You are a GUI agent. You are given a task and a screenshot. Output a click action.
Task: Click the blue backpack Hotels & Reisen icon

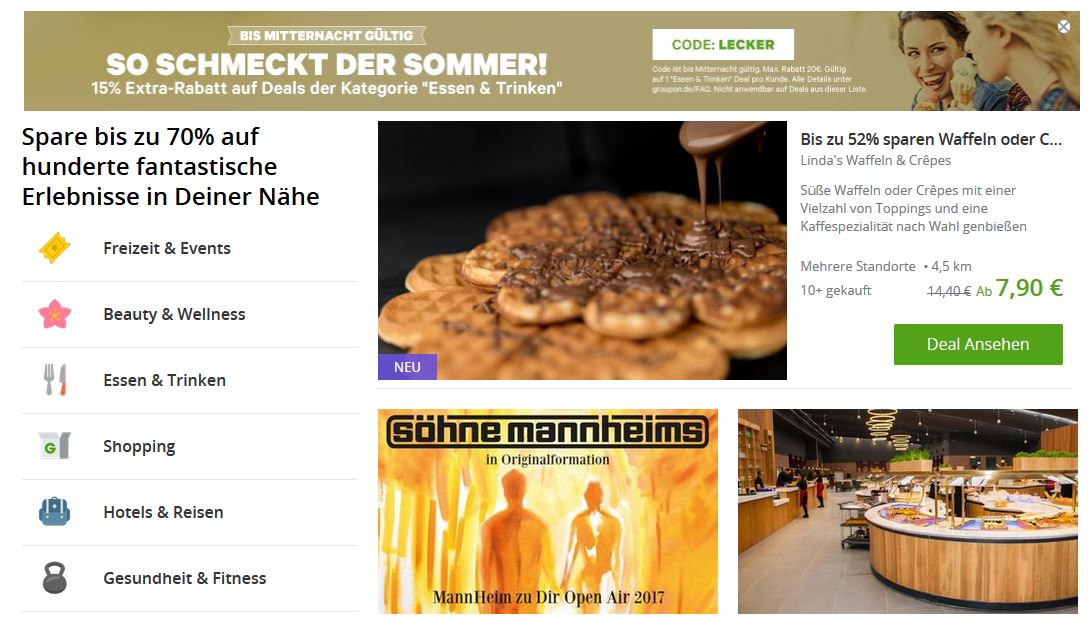click(x=55, y=511)
